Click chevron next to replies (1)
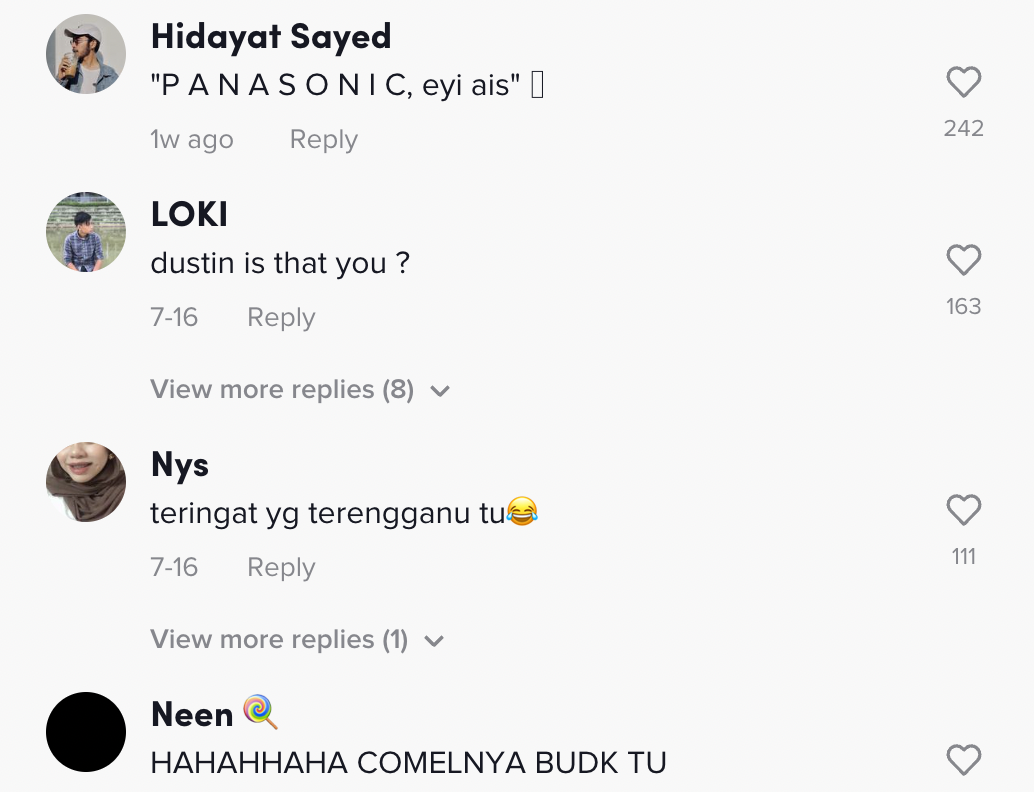 [434, 641]
